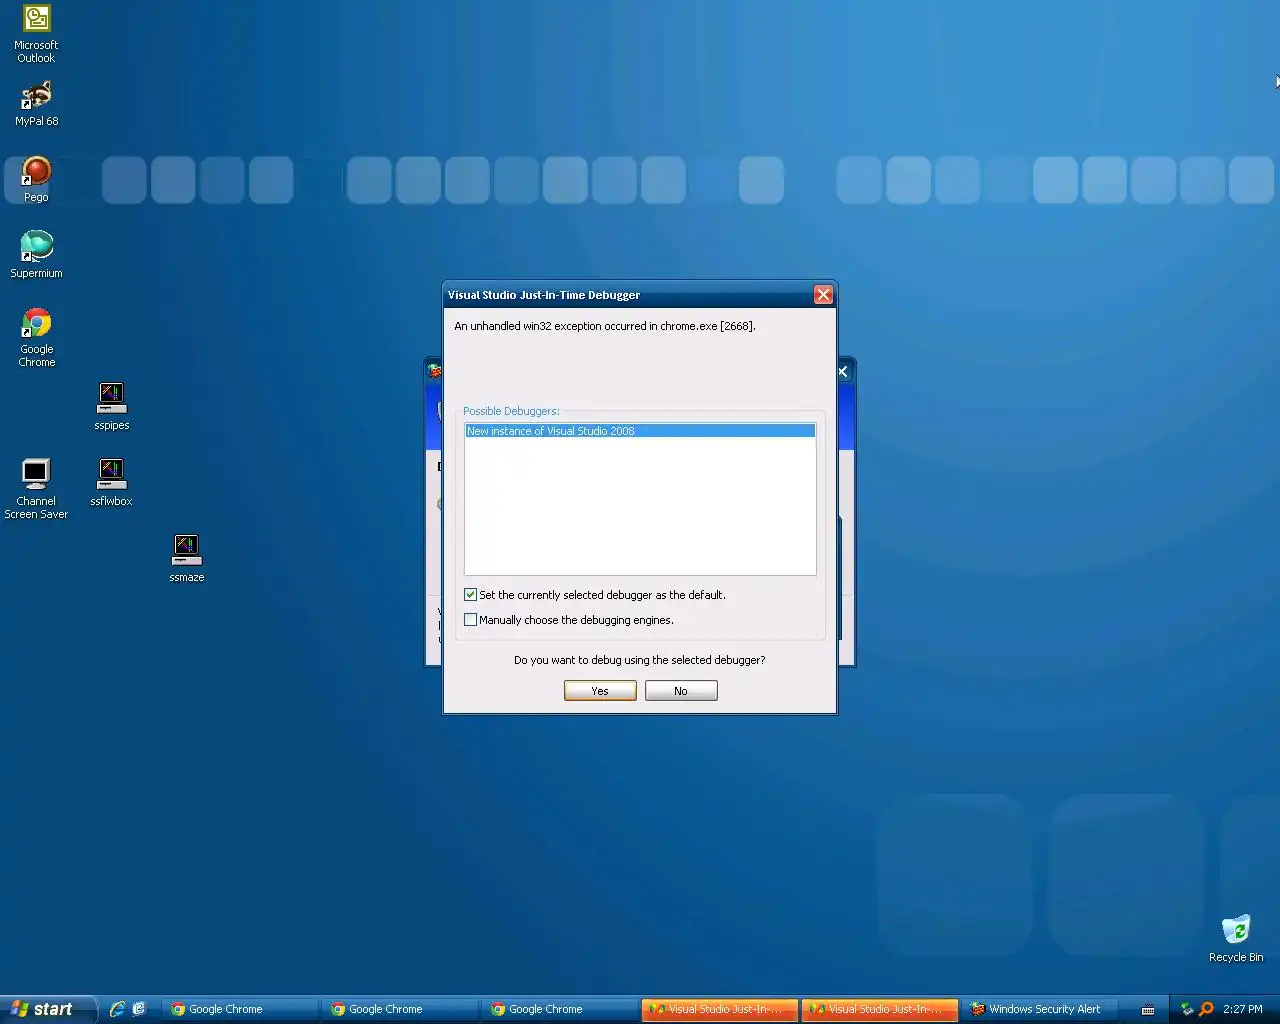Click Yes to debug with selected debugger
This screenshot has height=1024, width=1280.
coord(600,691)
